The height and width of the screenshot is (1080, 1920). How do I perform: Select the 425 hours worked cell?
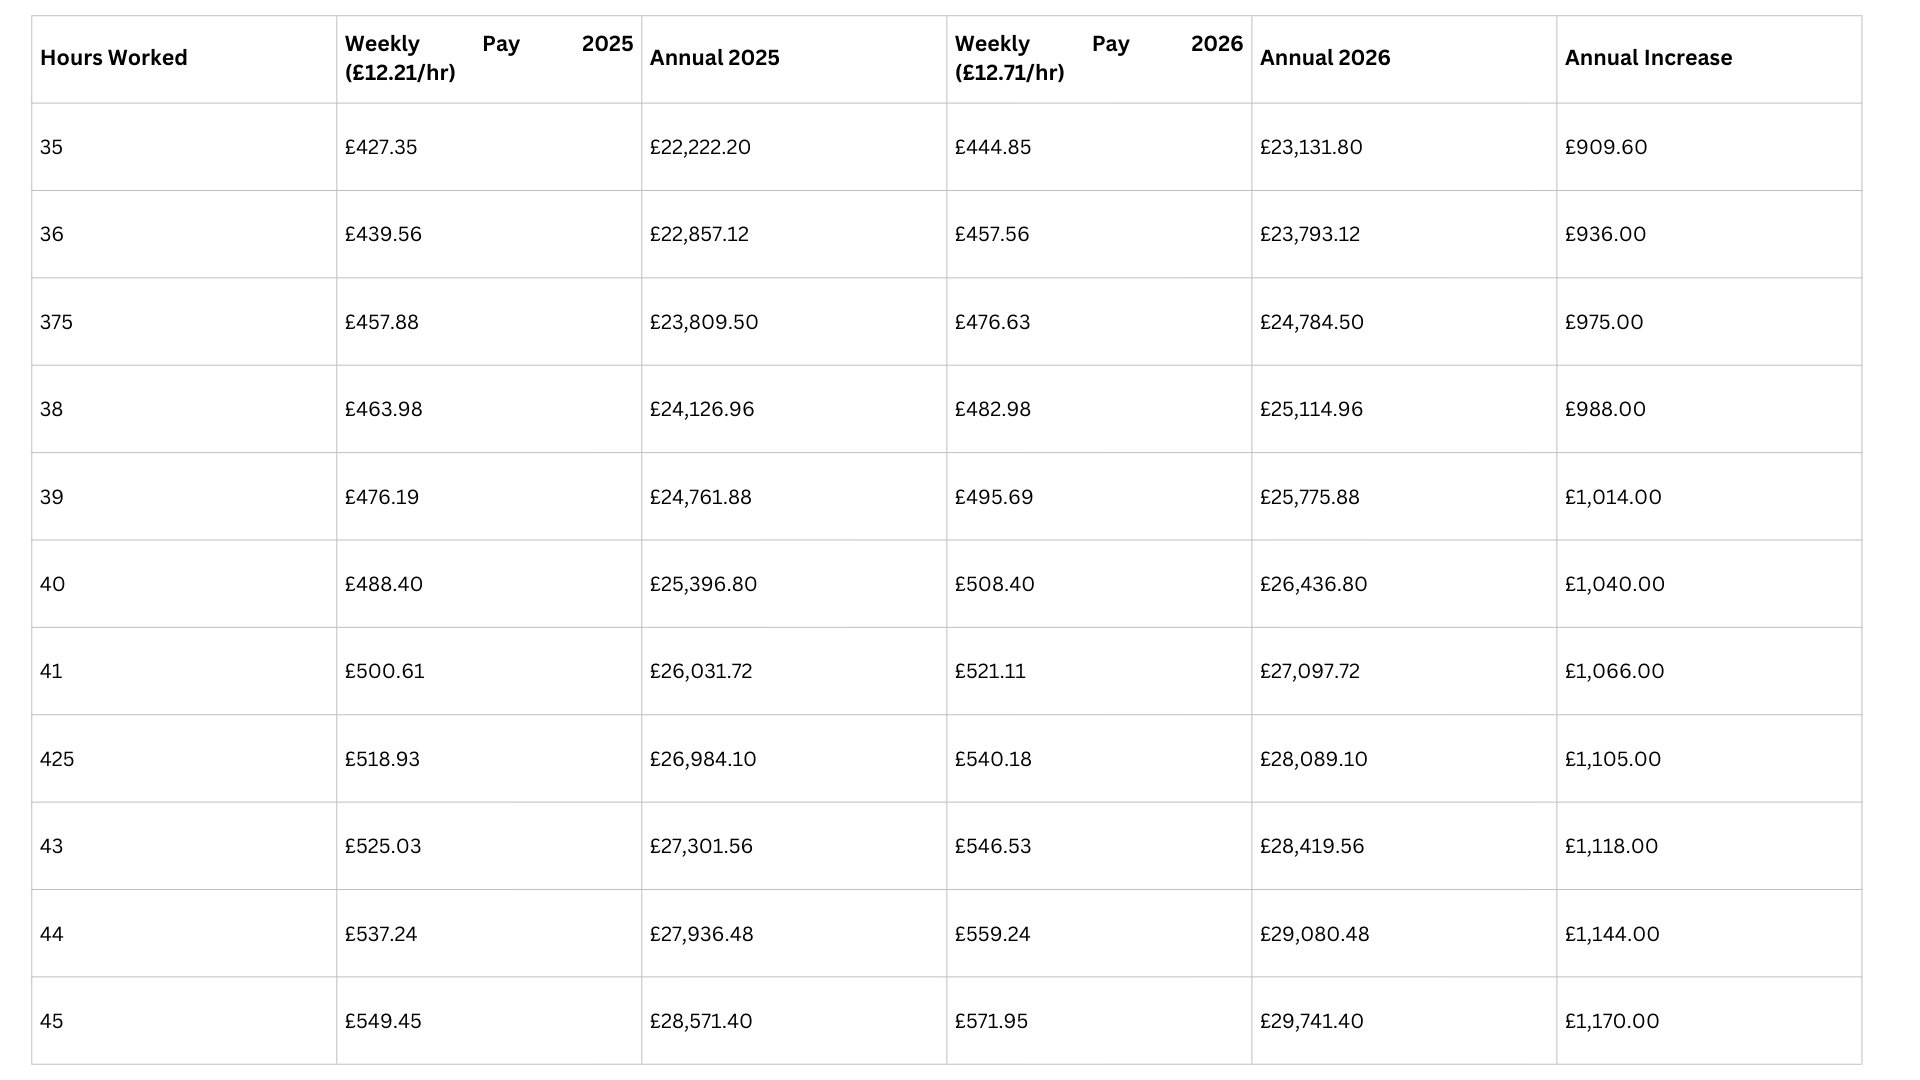[57, 759]
